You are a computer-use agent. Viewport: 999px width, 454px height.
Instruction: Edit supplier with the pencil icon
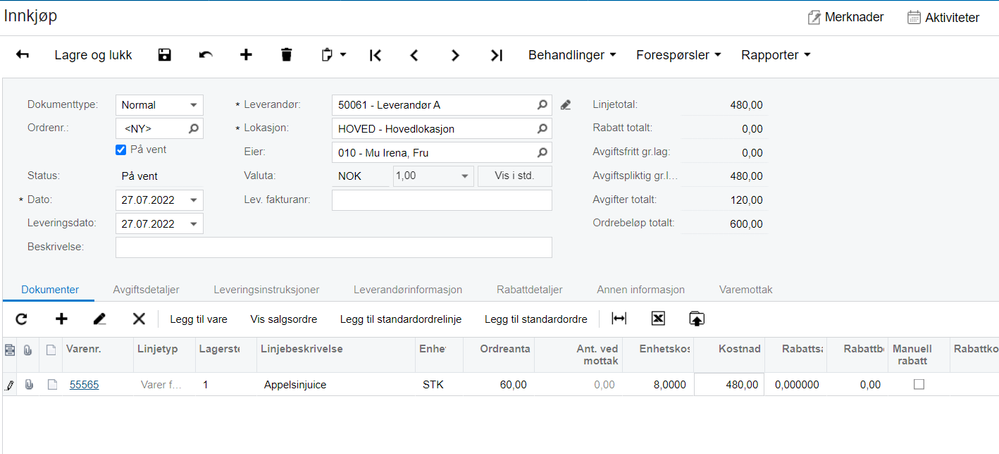566,105
